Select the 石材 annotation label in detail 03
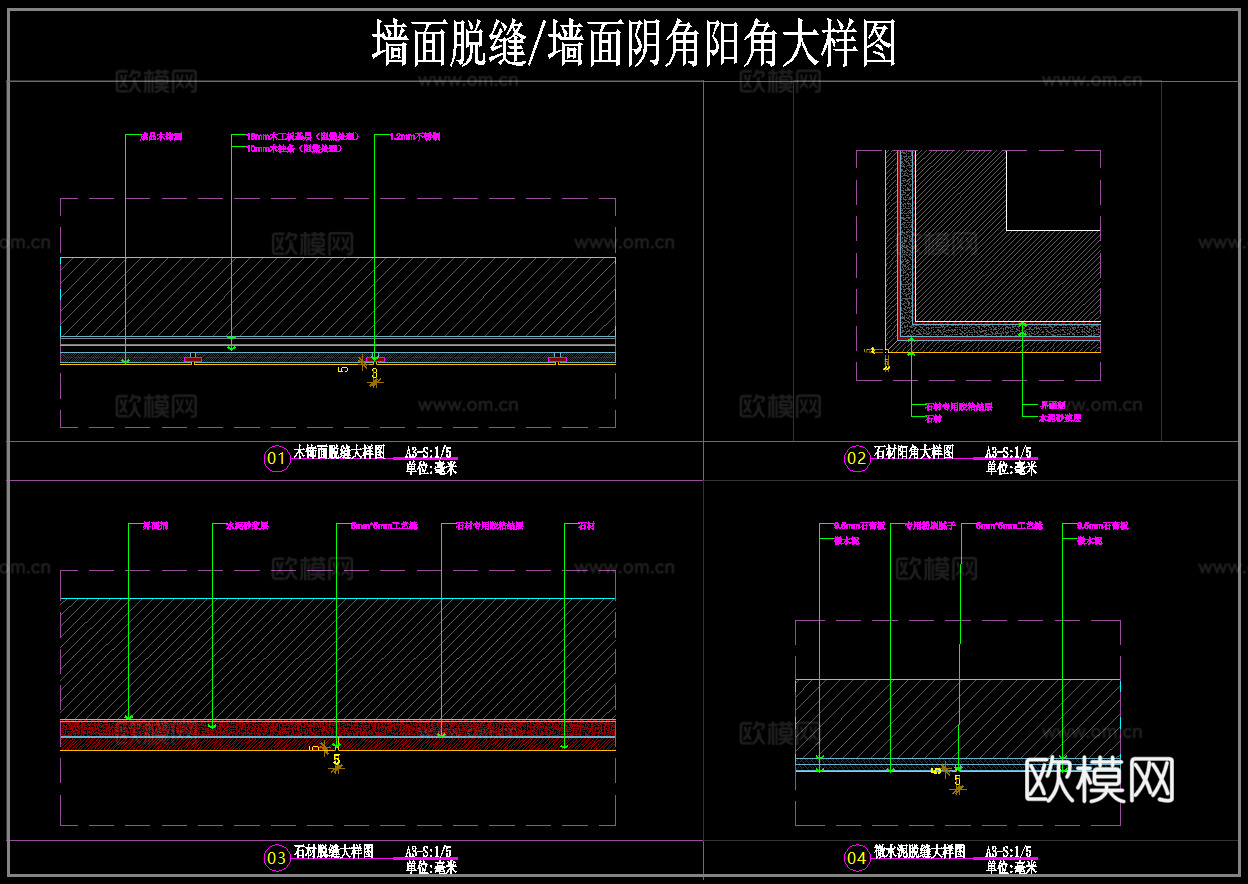Image resolution: width=1248 pixels, height=884 pixels. (585, 526)
